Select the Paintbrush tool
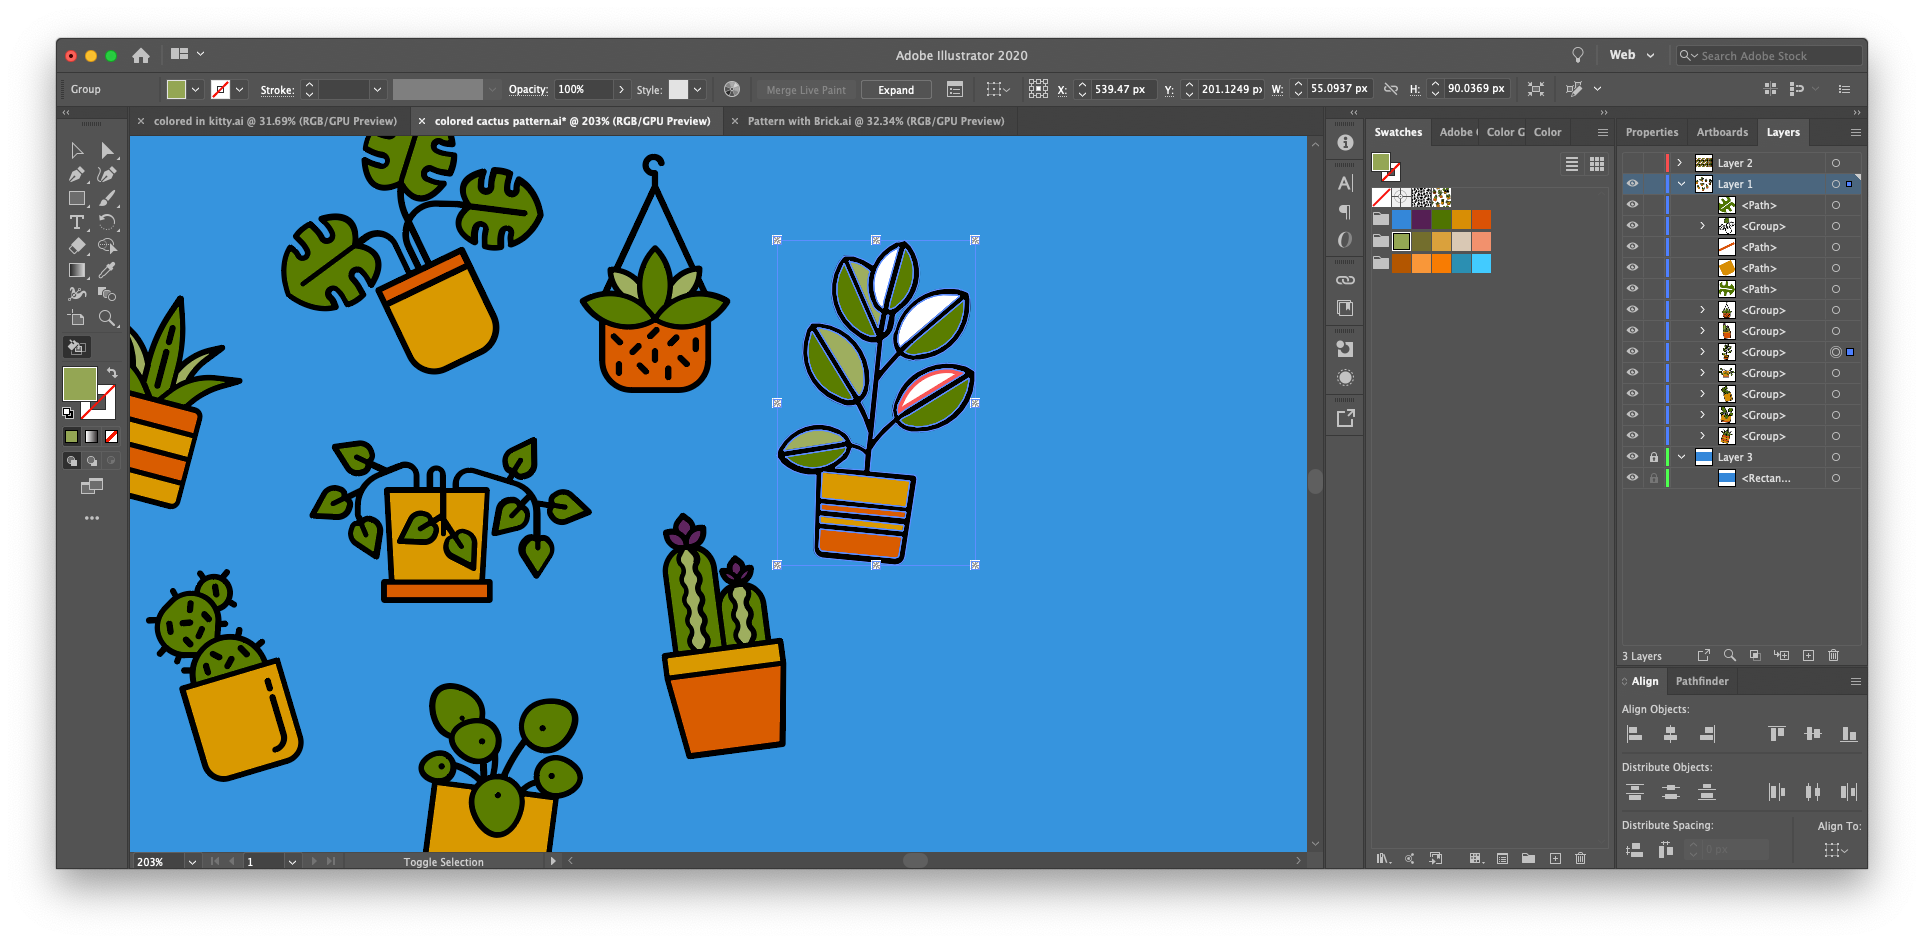This screenshot has height=943, width=1924. (x=107, y=198)
